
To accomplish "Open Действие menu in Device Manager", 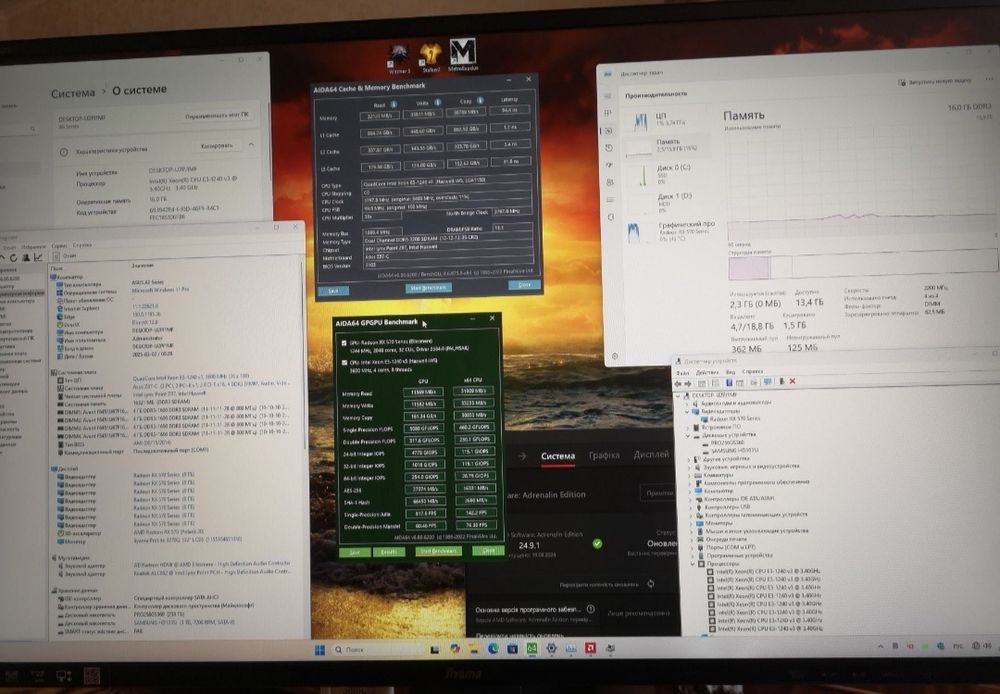I will coord(707,372).
